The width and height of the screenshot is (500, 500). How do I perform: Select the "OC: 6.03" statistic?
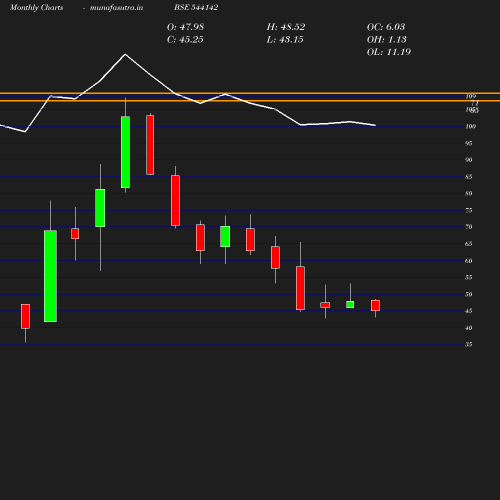[386, 27]
